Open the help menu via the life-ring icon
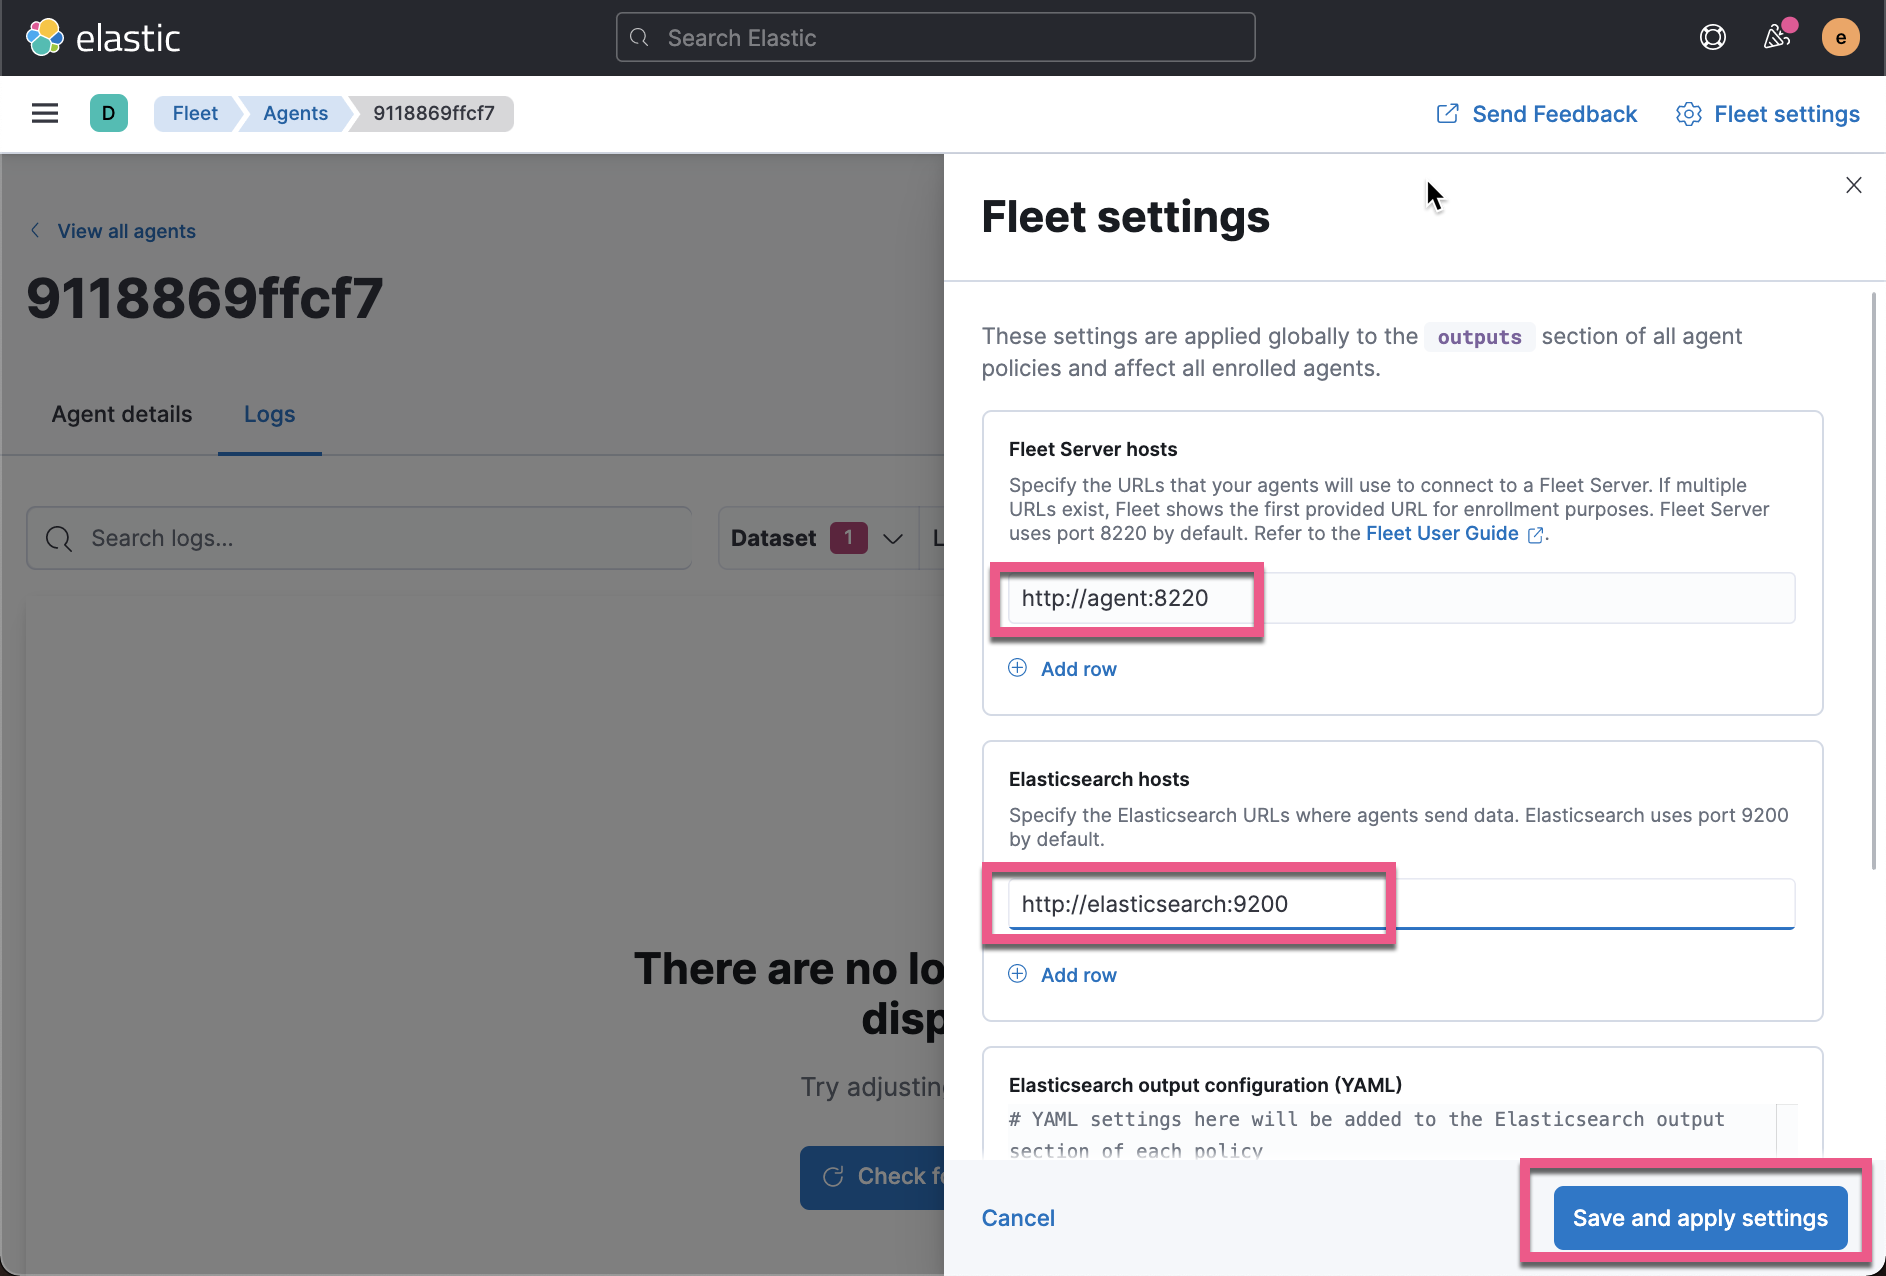This screenshot has width=1886, height=1276. tap(1713, 37)
